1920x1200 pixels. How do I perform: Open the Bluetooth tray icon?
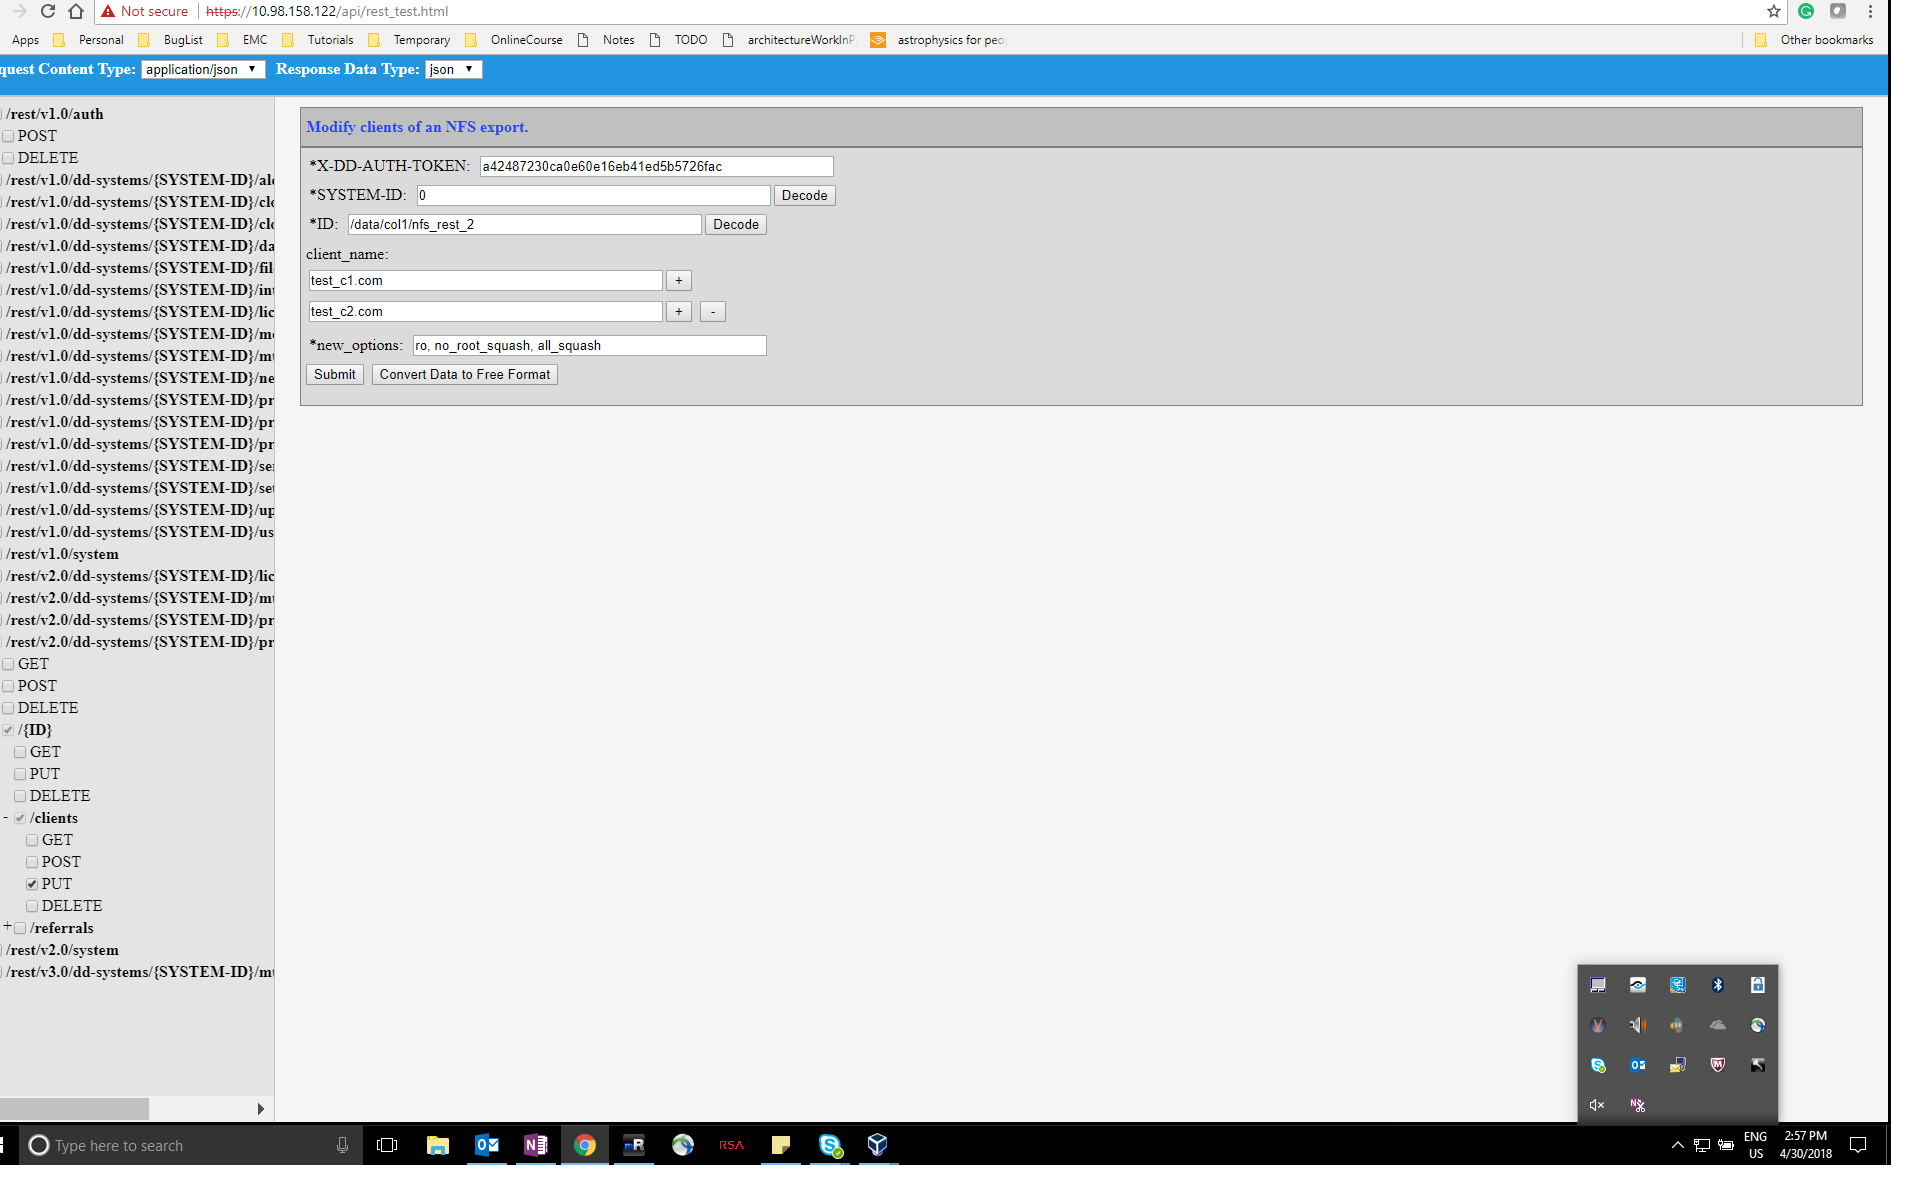(1718, 985)
